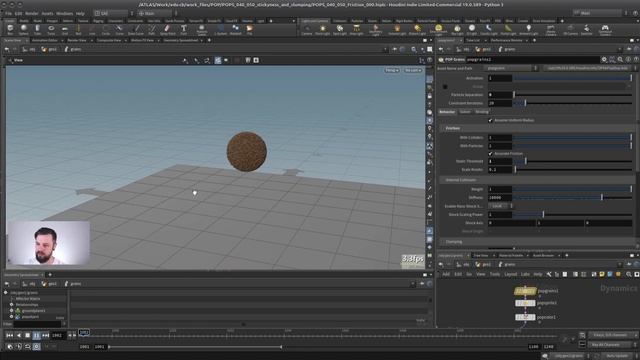The height and width of the screenshot is (360, 640).
Task: Select the File shelf tool
Action: [249, 29]
